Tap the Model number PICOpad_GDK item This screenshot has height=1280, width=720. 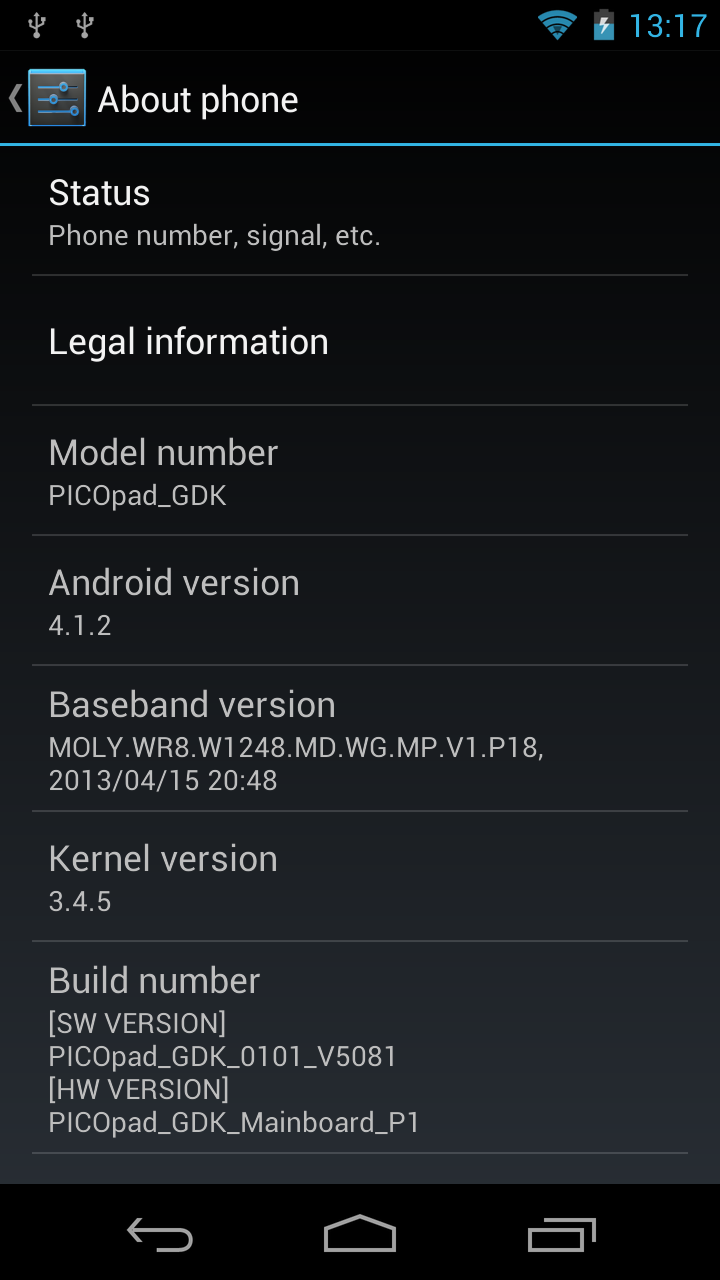tap(360, 471)
